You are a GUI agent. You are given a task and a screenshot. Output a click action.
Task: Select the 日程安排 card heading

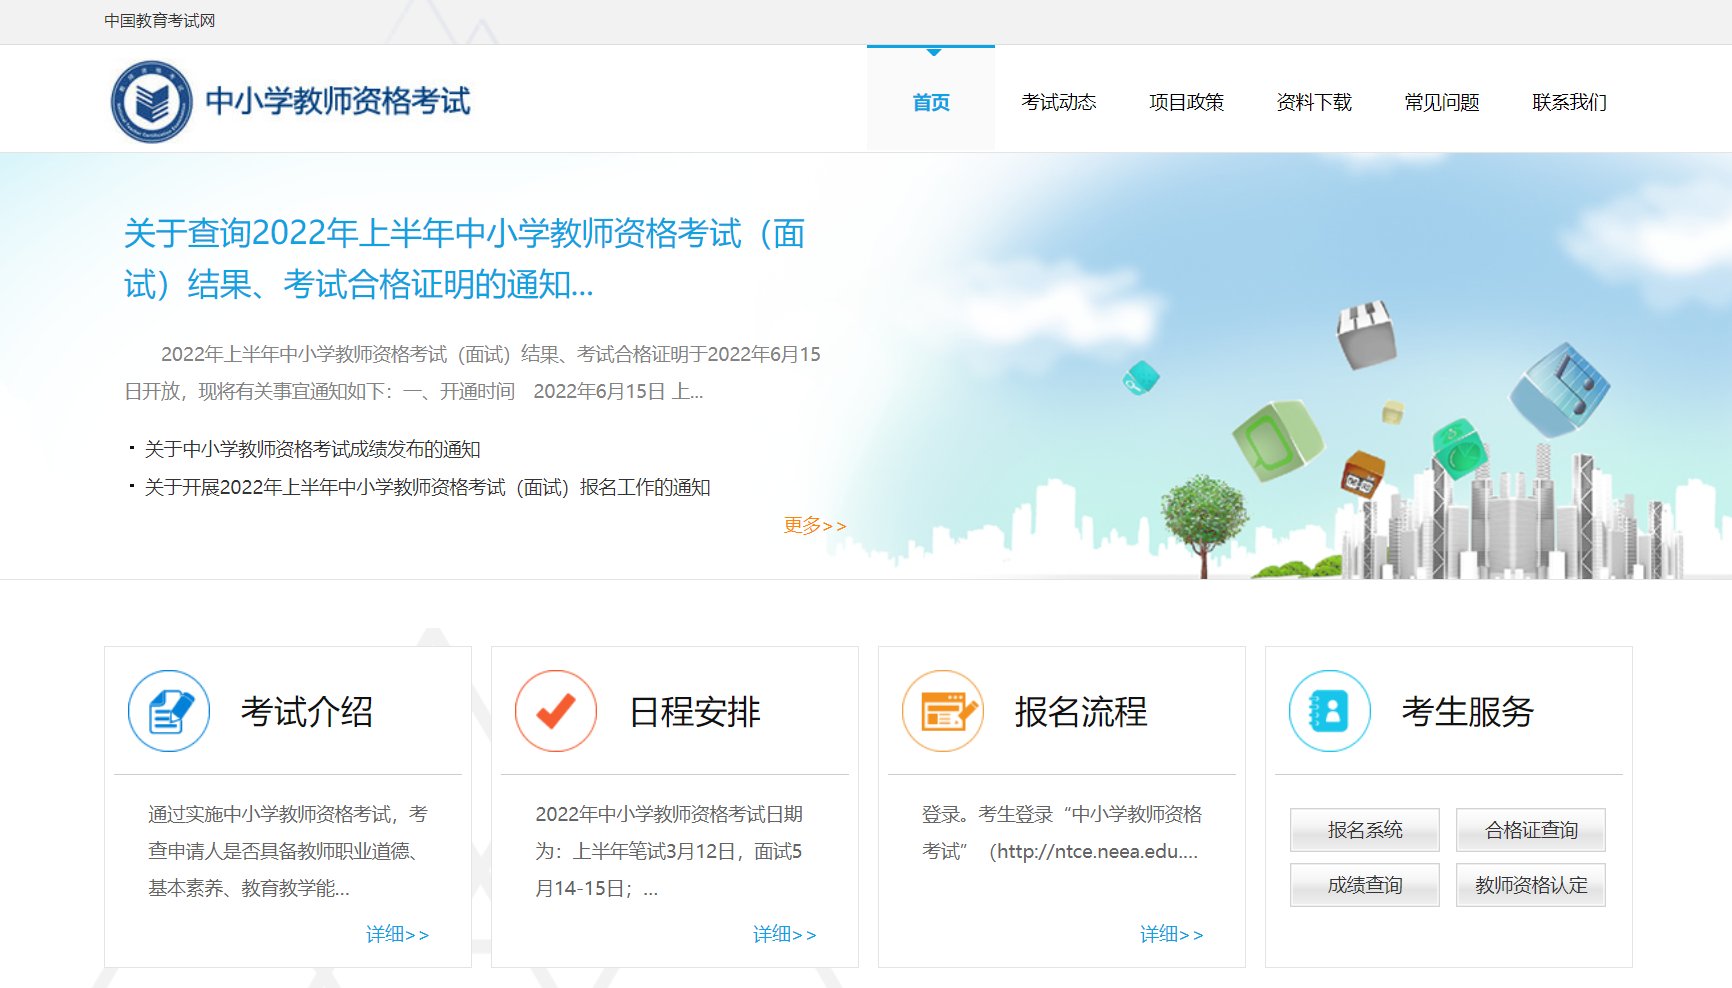coord(694,713)
